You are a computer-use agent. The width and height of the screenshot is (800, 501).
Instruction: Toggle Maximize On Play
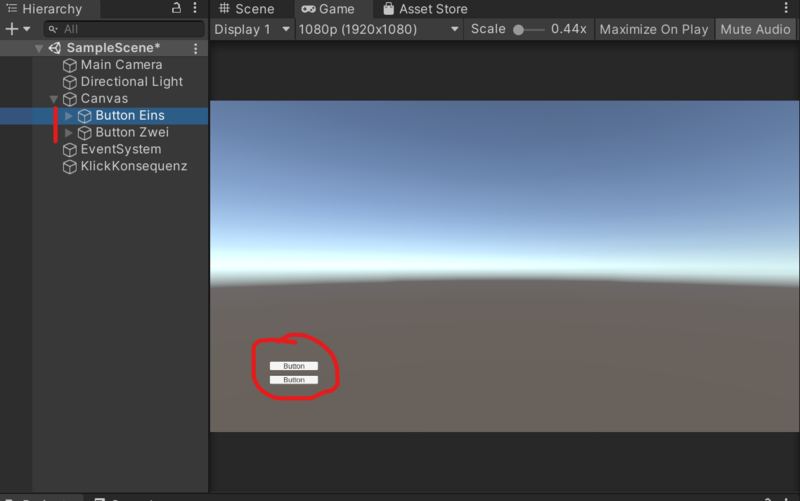coord(654,29)
